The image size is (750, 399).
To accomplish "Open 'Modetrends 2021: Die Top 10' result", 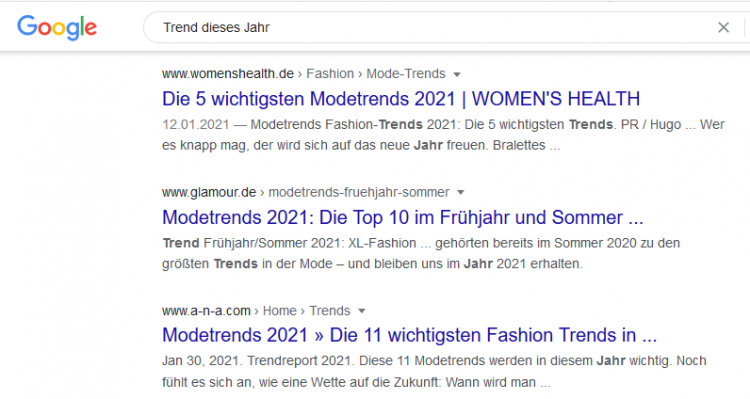I will tap(403, 217).
